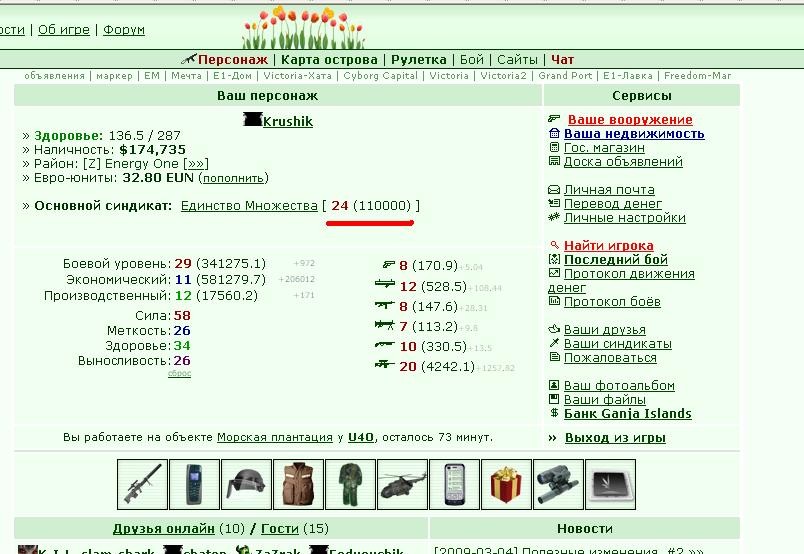The width and height of the screenshot is (804, 554).
Task: Open the Персонаж menu item
Action: [x=233, y=60]
